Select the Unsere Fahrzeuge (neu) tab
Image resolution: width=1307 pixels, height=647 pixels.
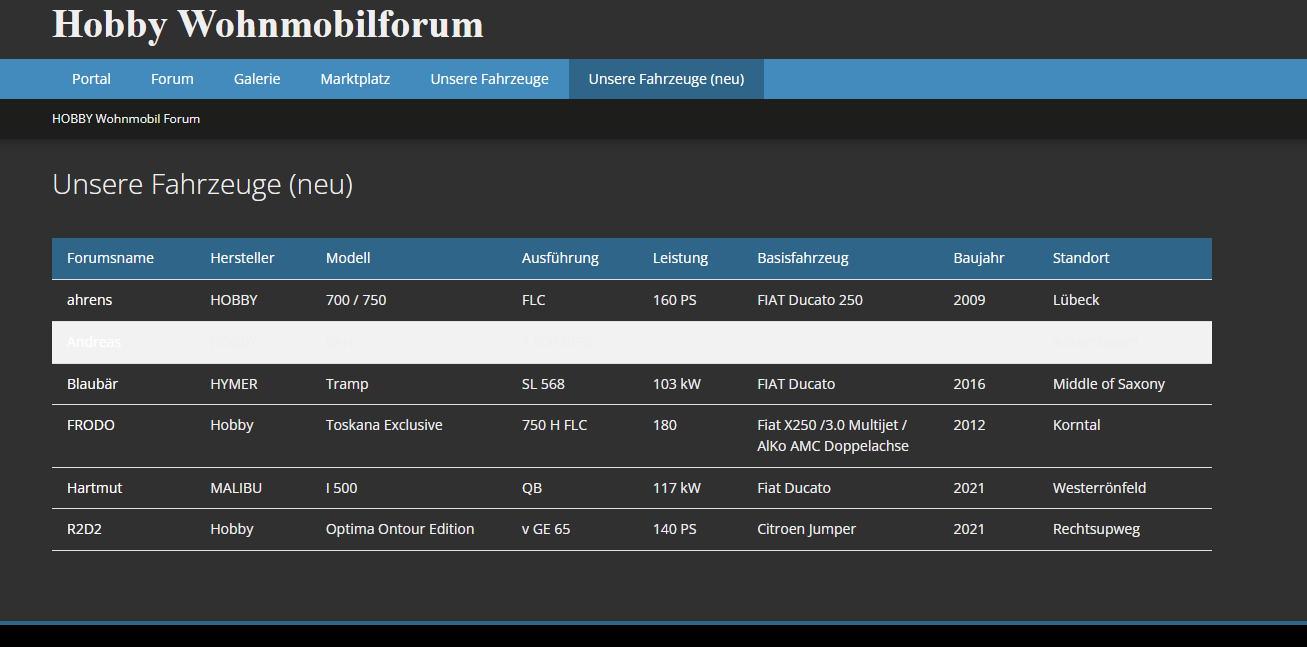[666, 79]
